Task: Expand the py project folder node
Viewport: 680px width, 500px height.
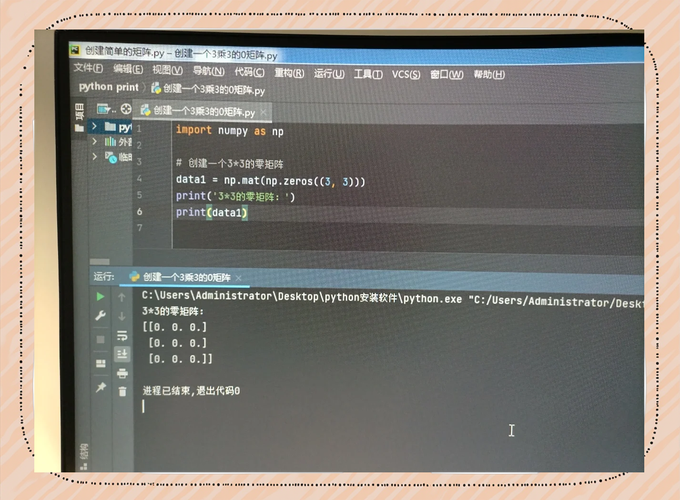Action: point(94,126)
